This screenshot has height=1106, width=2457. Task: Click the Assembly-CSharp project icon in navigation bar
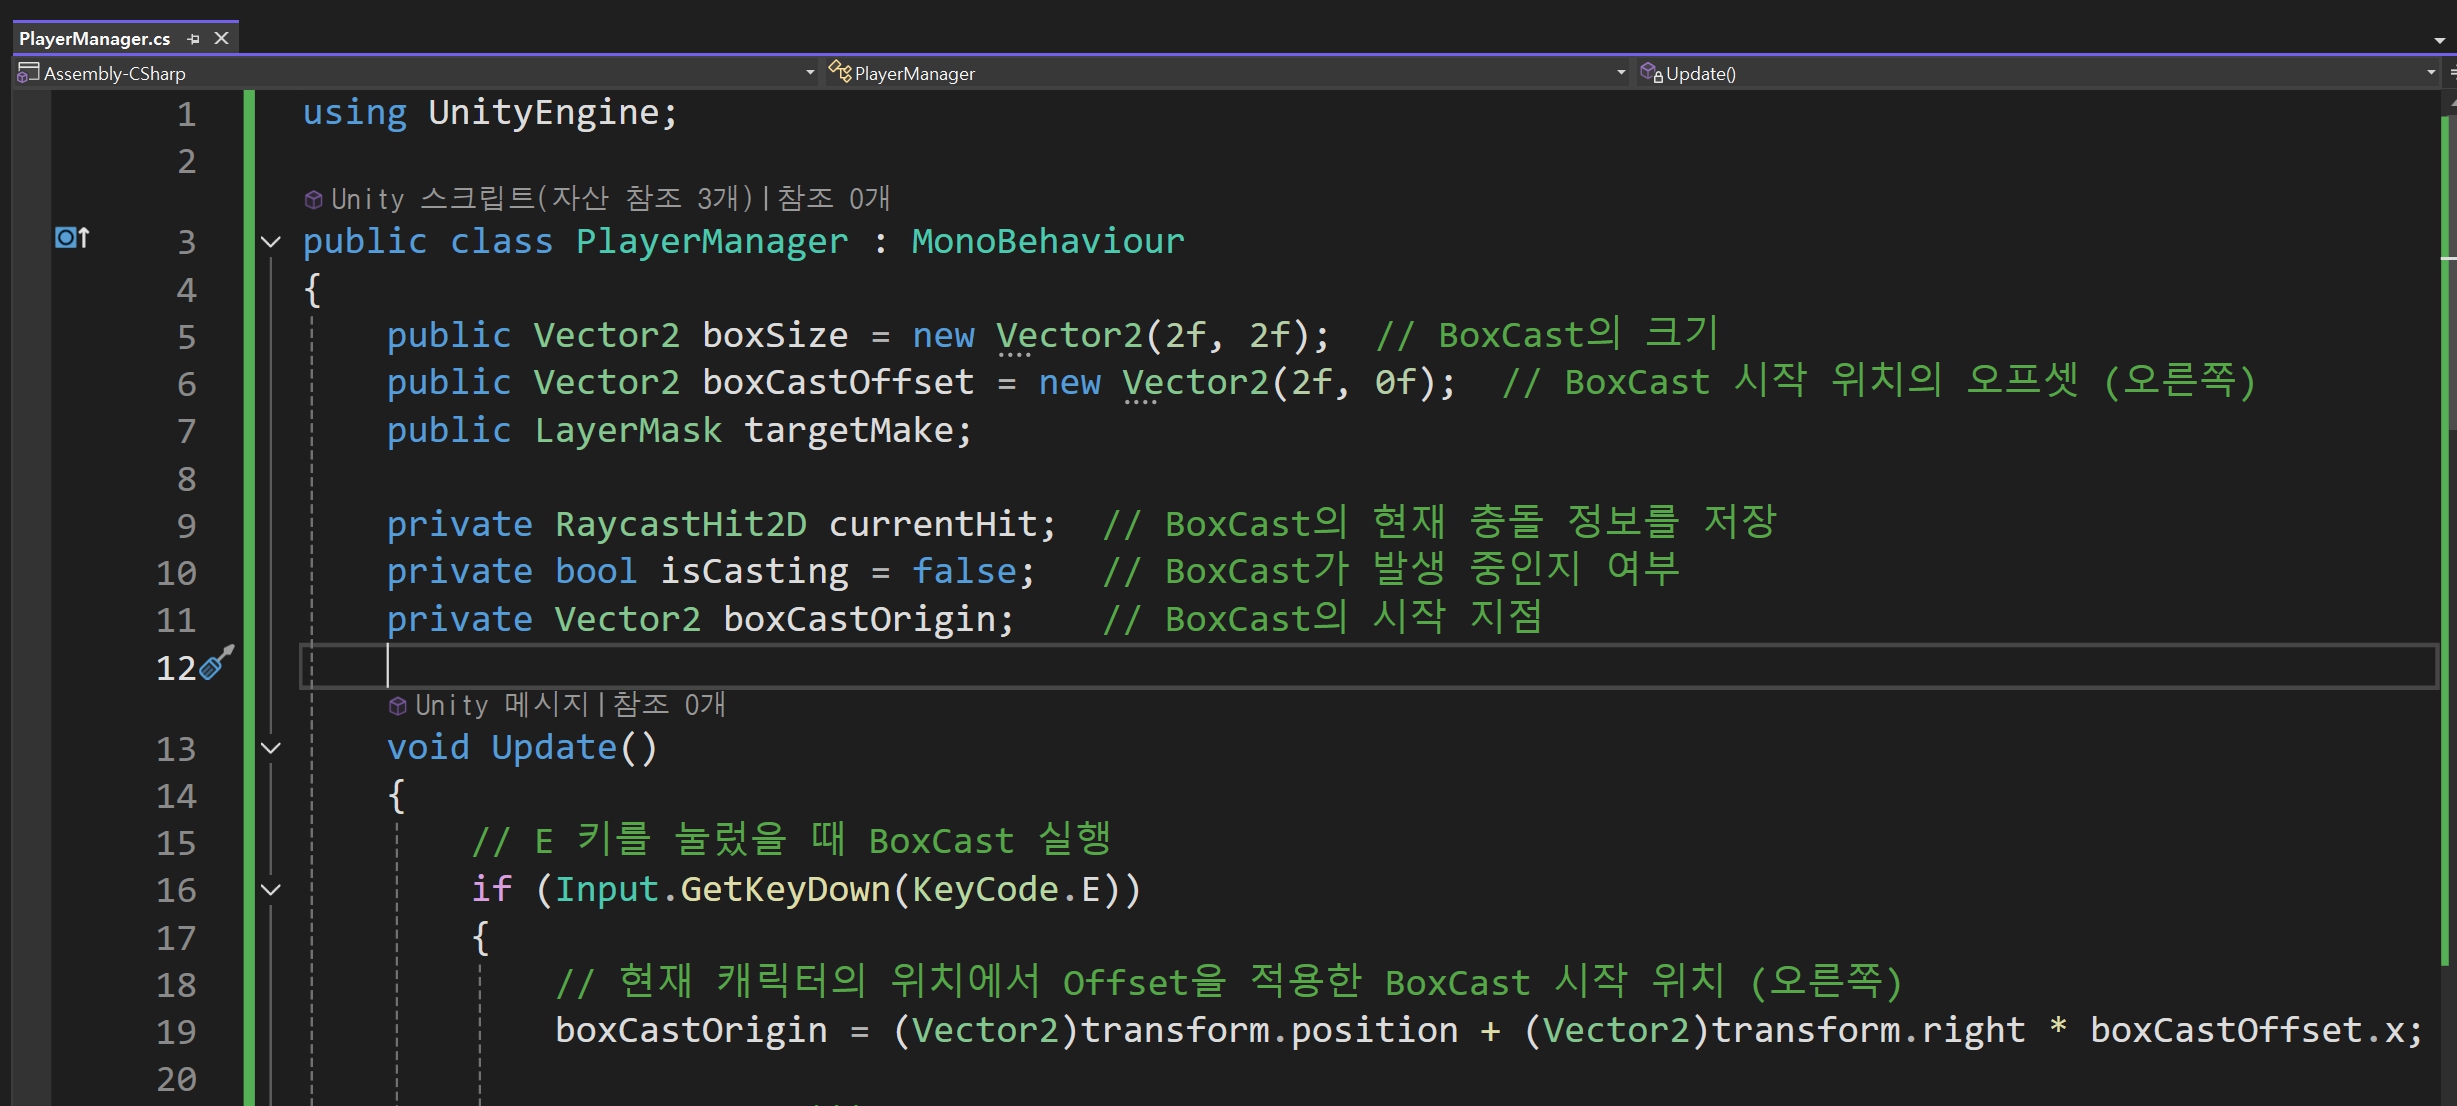pos(28,73)
